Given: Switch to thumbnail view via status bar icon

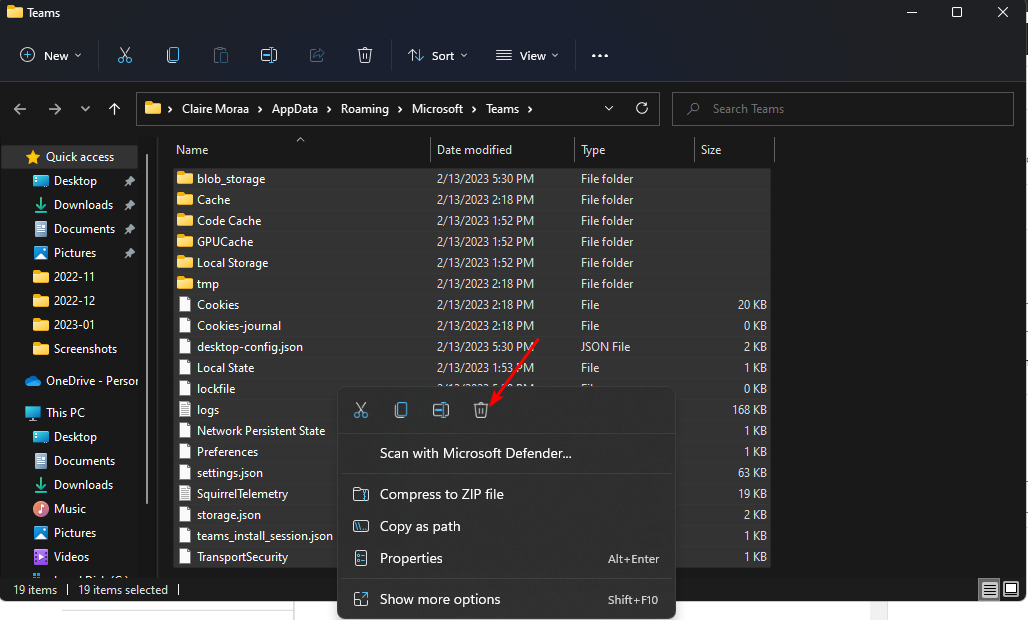Looking at the screenshot, I should [x=1010, y=590].
